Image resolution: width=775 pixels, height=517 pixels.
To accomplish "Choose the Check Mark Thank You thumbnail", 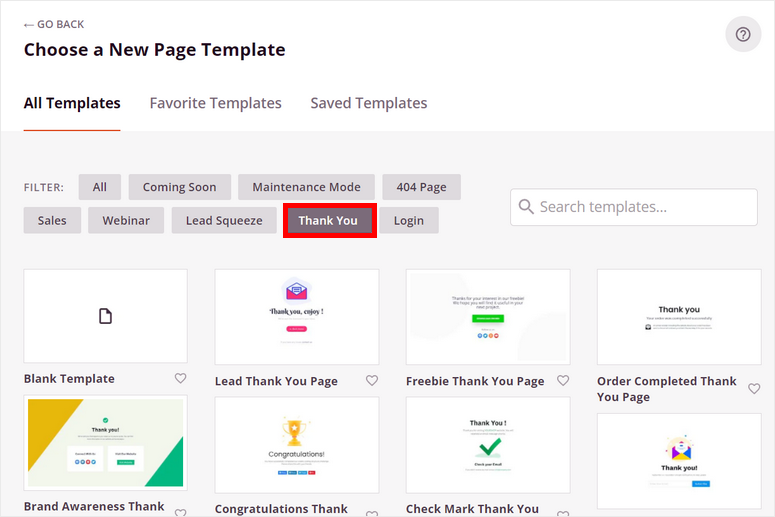I will [488, 446].
